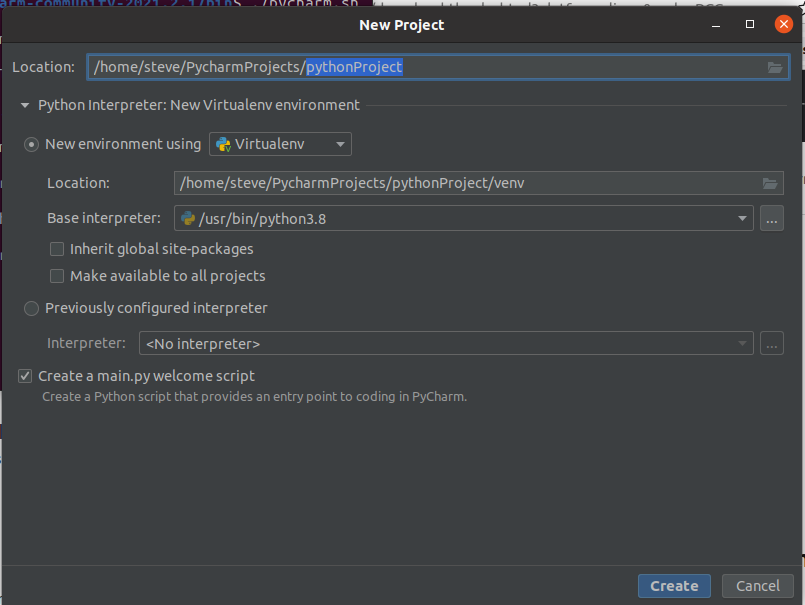Open the Virtualenv environment type dropdown
Image resolution: width=805 pixels, height=605 pixels.
[x=280, y=144]
